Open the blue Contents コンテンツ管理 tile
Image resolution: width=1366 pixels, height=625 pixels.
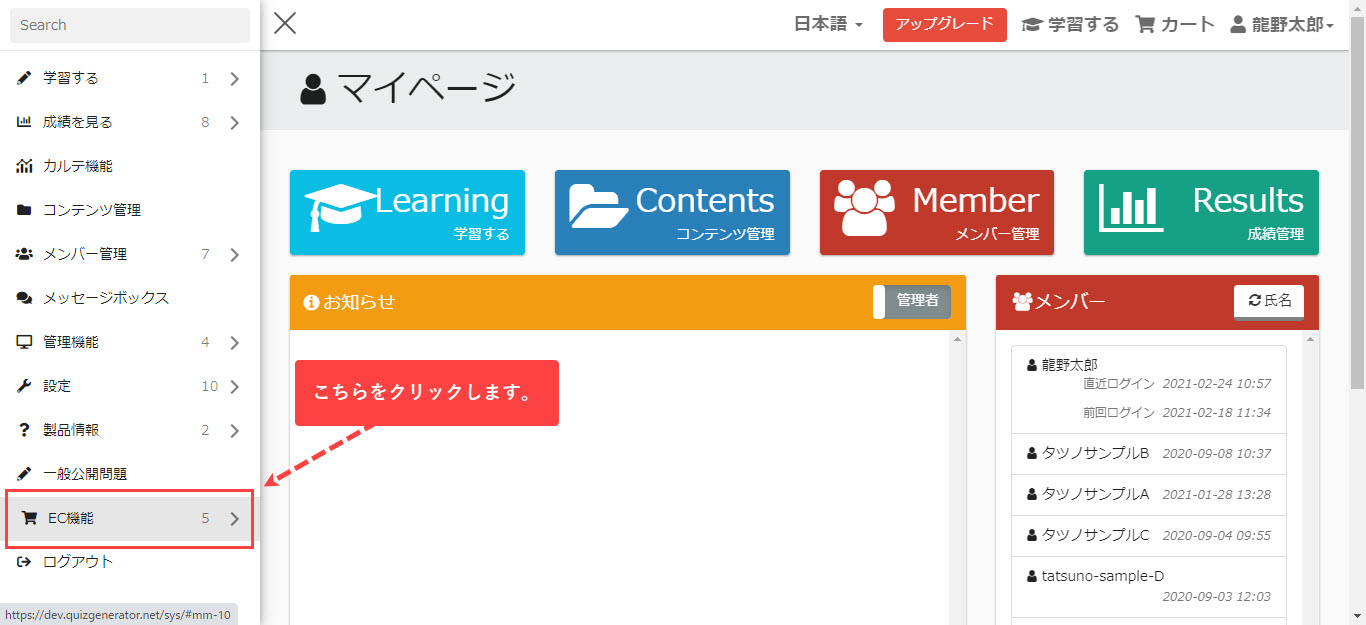point(672,212)
